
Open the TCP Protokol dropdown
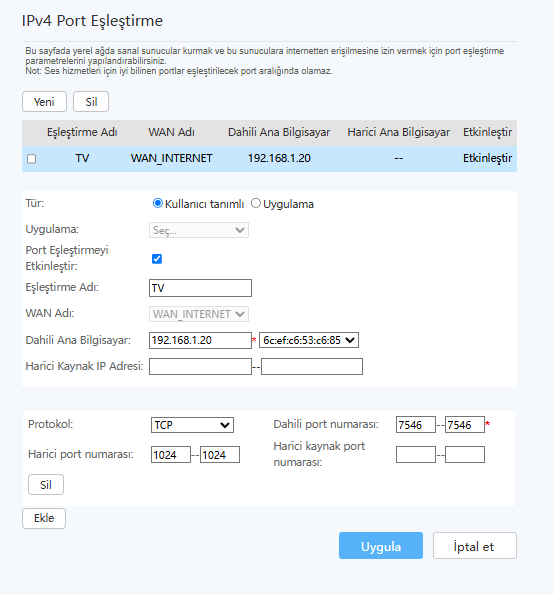tap(192, 425)
